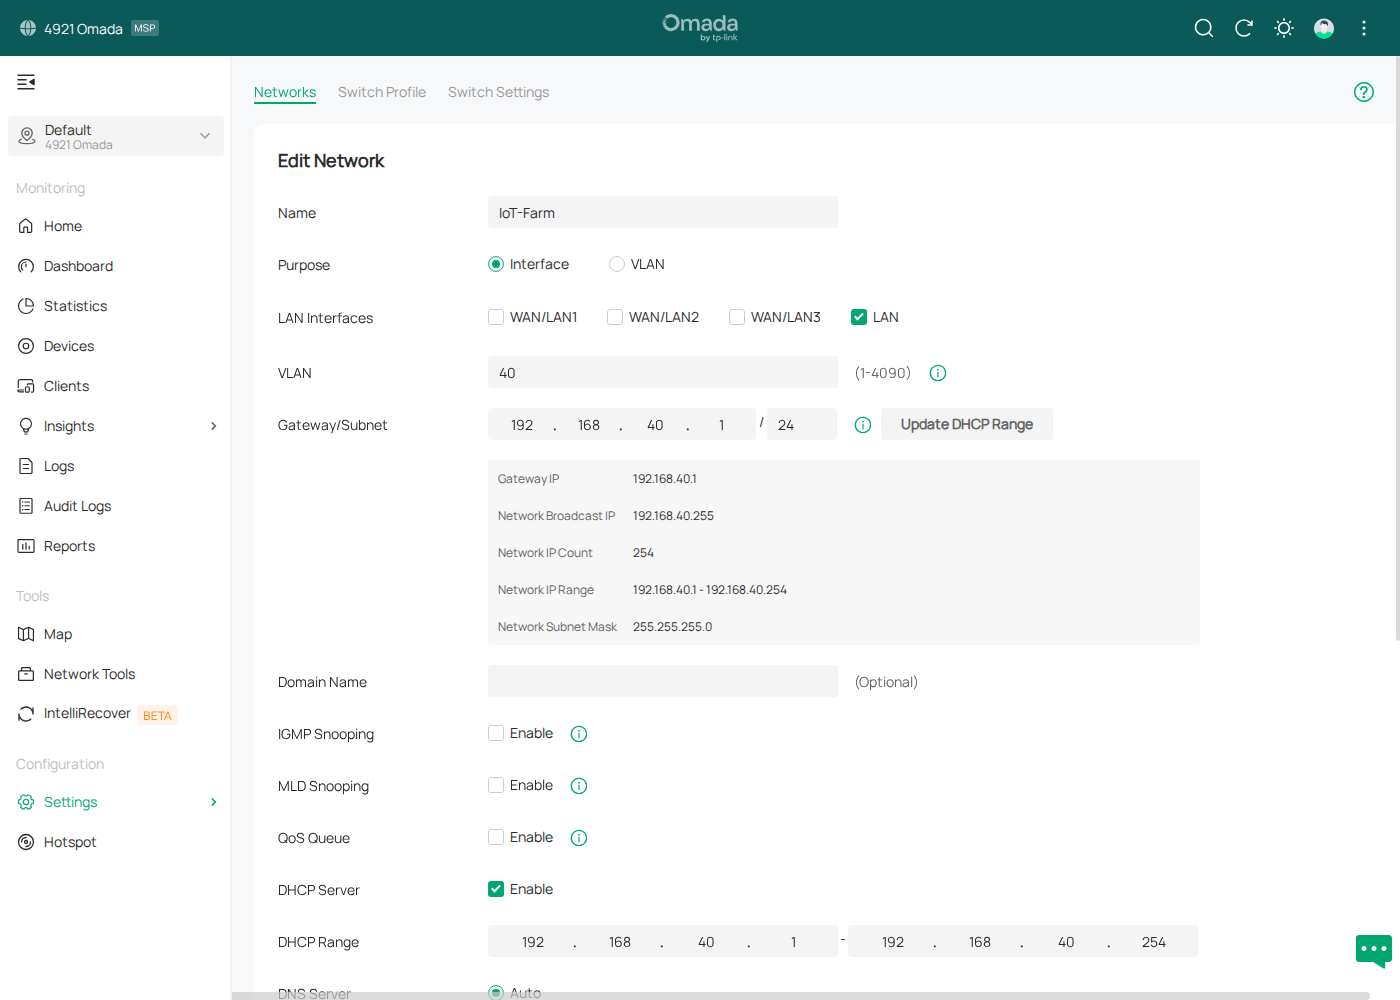Screen dimensions: 1400x1000
Task: Toggle the light/dark theme sun icon
Action: pyautogui.click(x=1284, y=28)
